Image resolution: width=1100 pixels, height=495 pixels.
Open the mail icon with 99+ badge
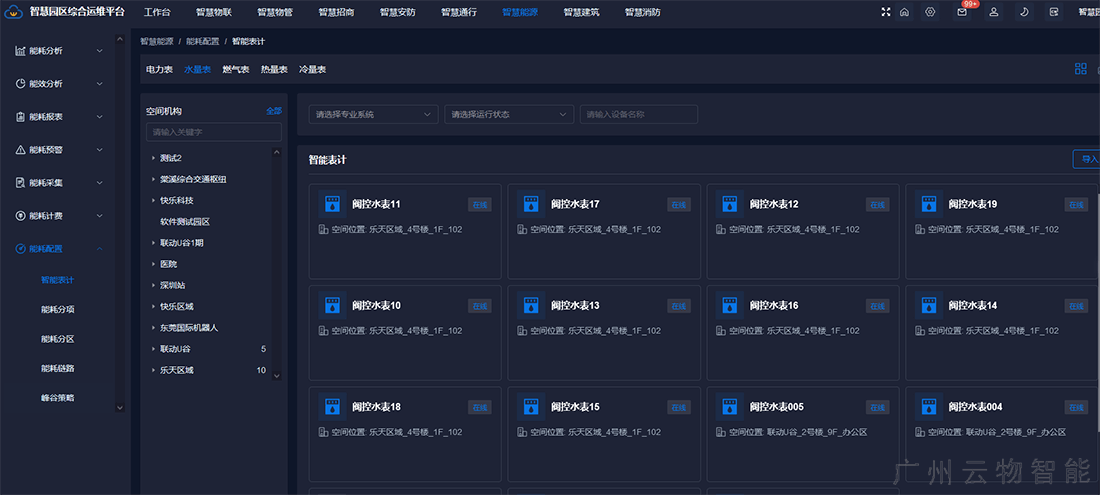coord(962,12)
